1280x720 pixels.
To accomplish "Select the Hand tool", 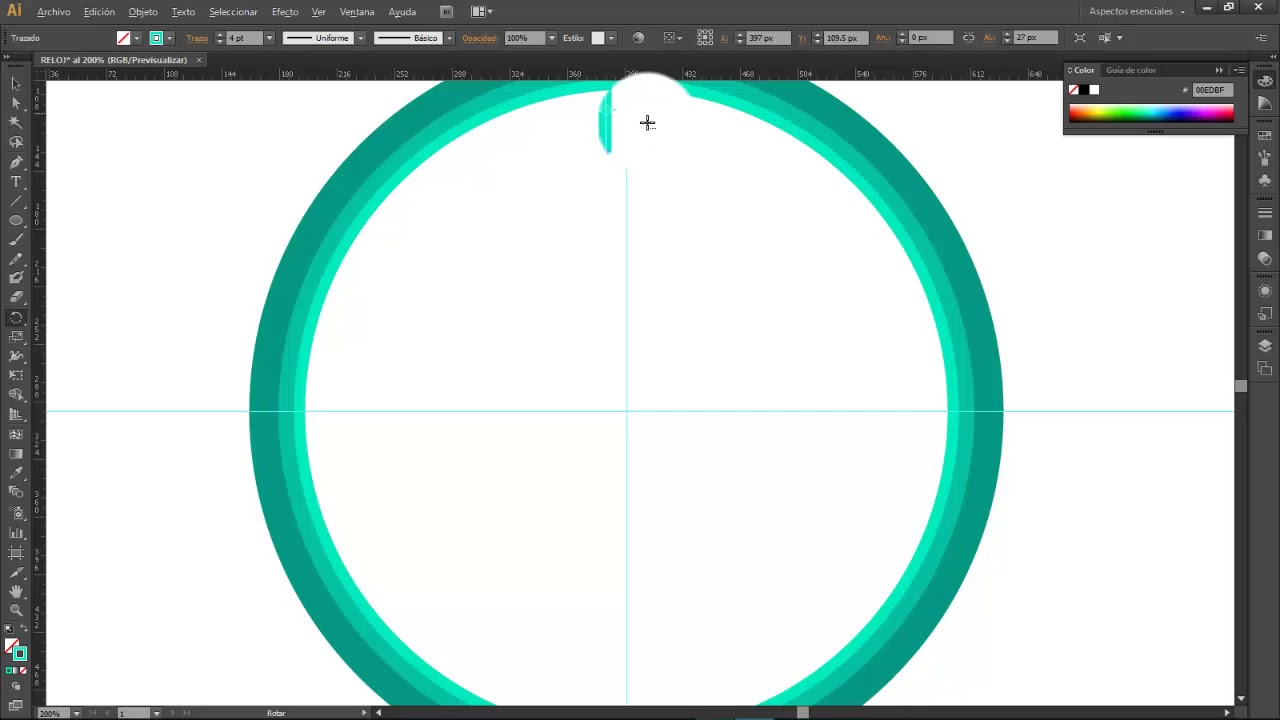I will (x=16, y=591).
